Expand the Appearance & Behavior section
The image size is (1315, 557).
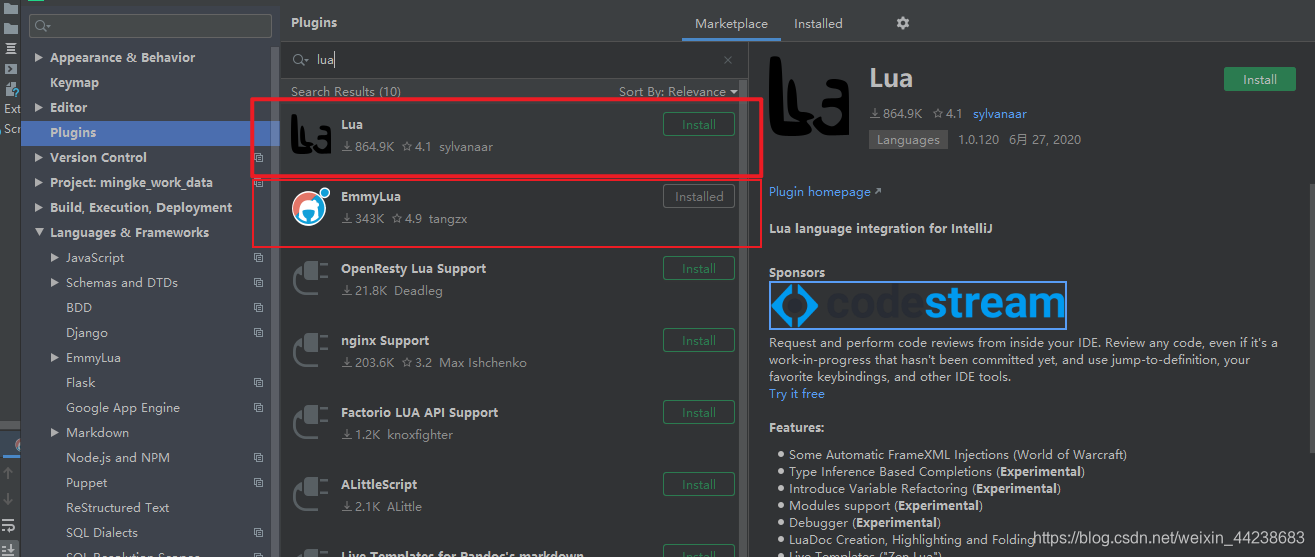[38, 58]
